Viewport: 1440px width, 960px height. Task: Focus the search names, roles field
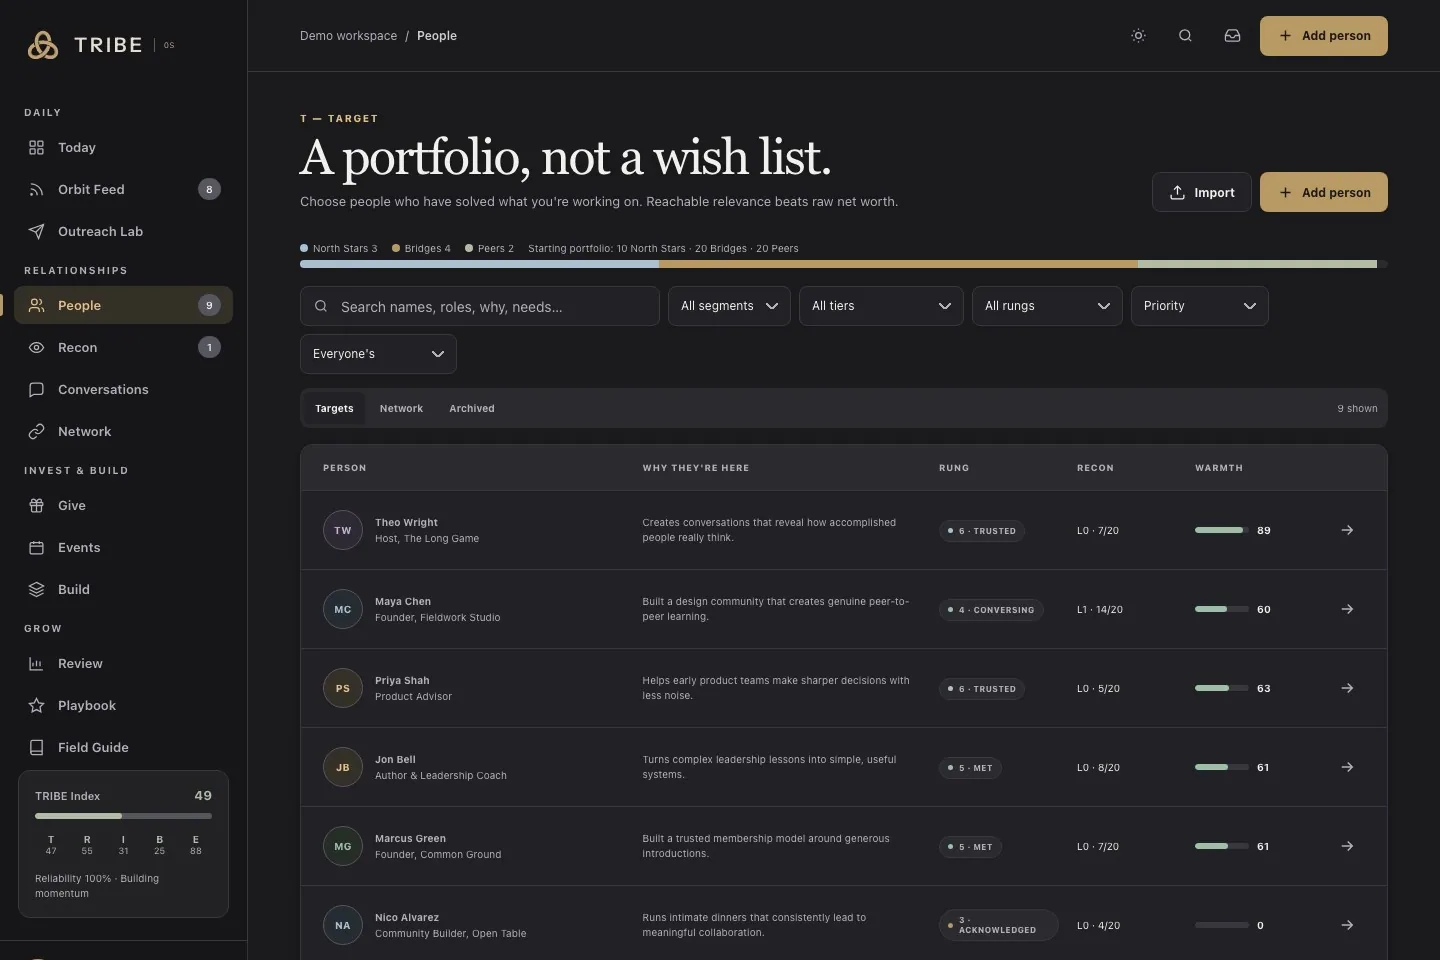pos(480,306)
